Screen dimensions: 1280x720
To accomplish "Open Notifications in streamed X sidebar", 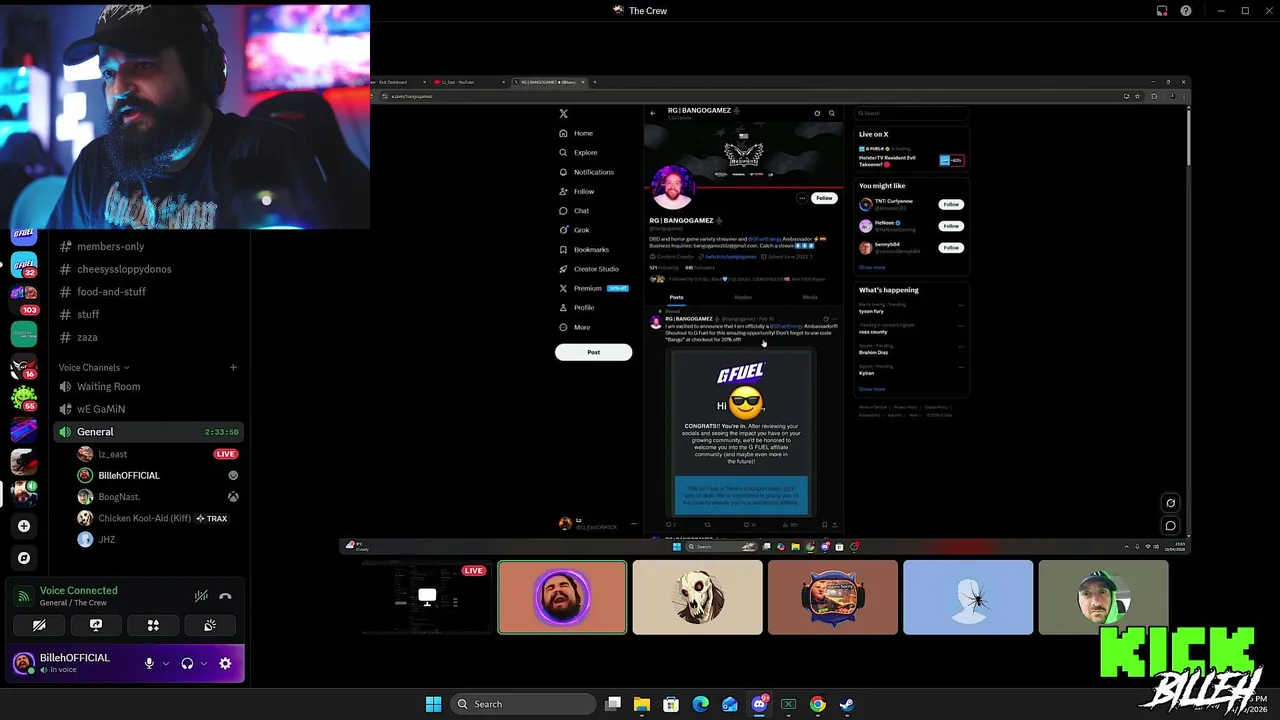I will click(x=587, y=172).
